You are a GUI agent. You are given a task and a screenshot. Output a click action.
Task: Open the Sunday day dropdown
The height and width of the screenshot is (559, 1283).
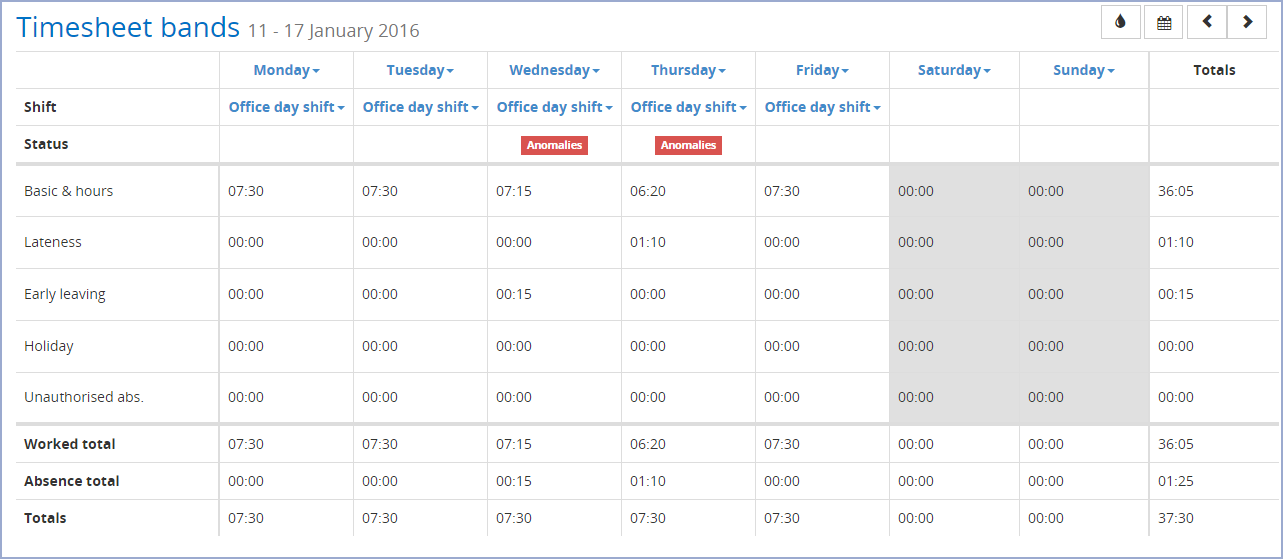click(x=1084, y=70)
